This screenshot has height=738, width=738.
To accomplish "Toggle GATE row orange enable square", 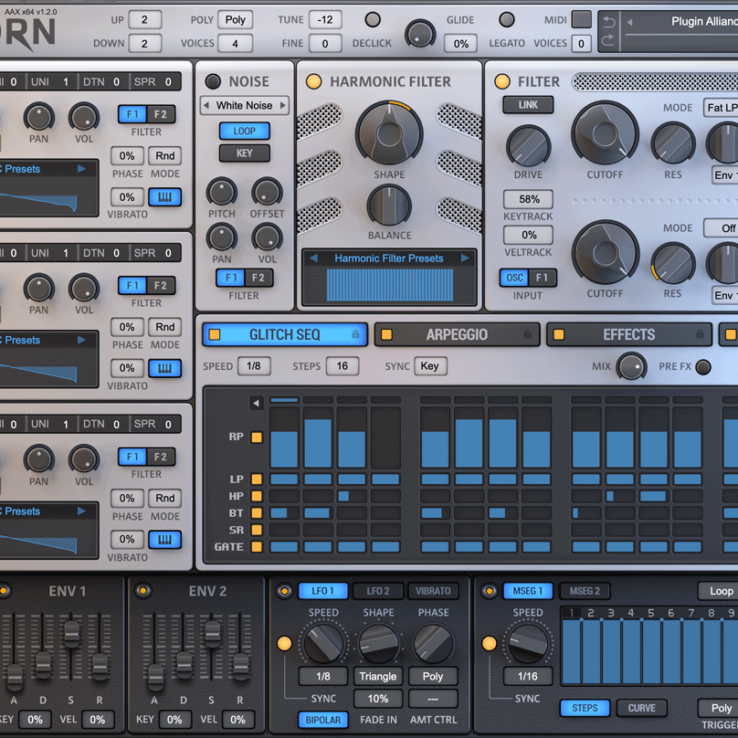I will click(257, 547).
